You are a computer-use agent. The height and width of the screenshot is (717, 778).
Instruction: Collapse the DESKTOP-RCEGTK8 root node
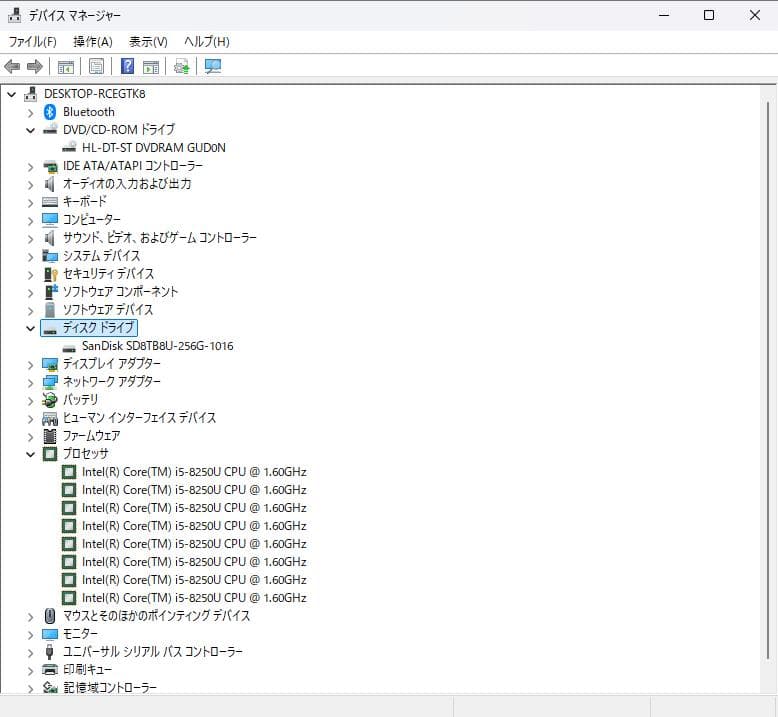point(11,94)
